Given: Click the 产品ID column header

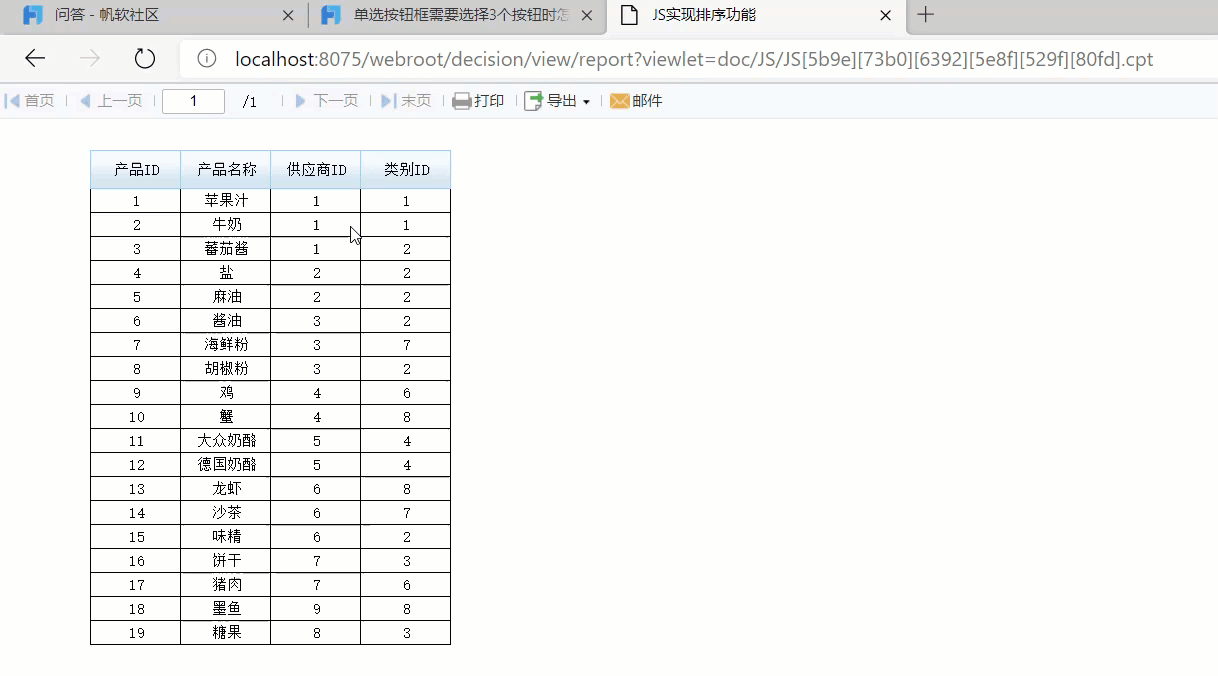Looking at the screenshot, I should pyautogui.click(x=136, y=170).
